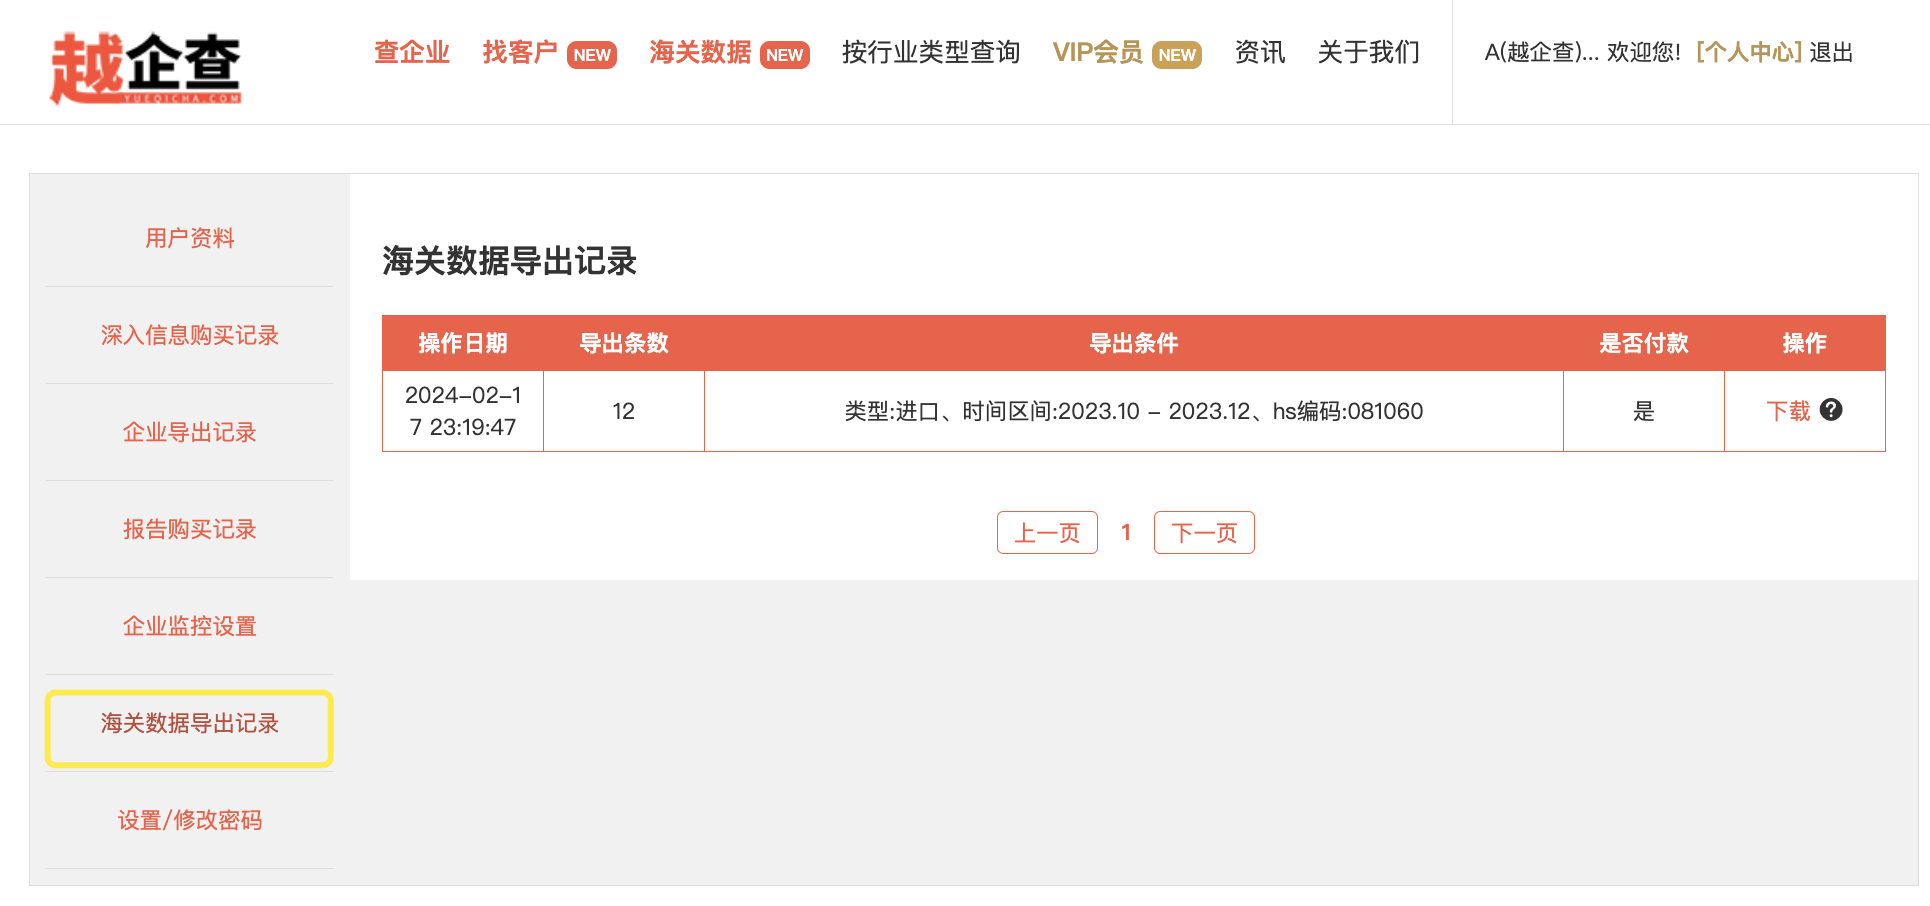Click the help question mark next to 下载
This screenshot has width=1930, height=906.
point(1831,410)
